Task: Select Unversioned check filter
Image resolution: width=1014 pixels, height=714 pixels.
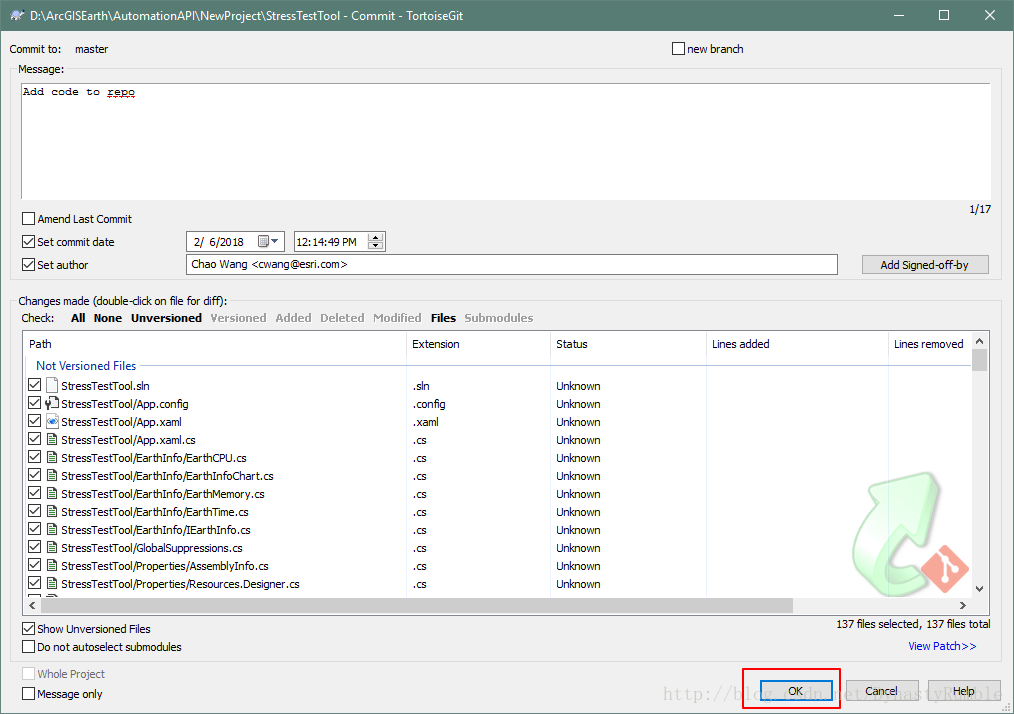Action: (166, 318)
